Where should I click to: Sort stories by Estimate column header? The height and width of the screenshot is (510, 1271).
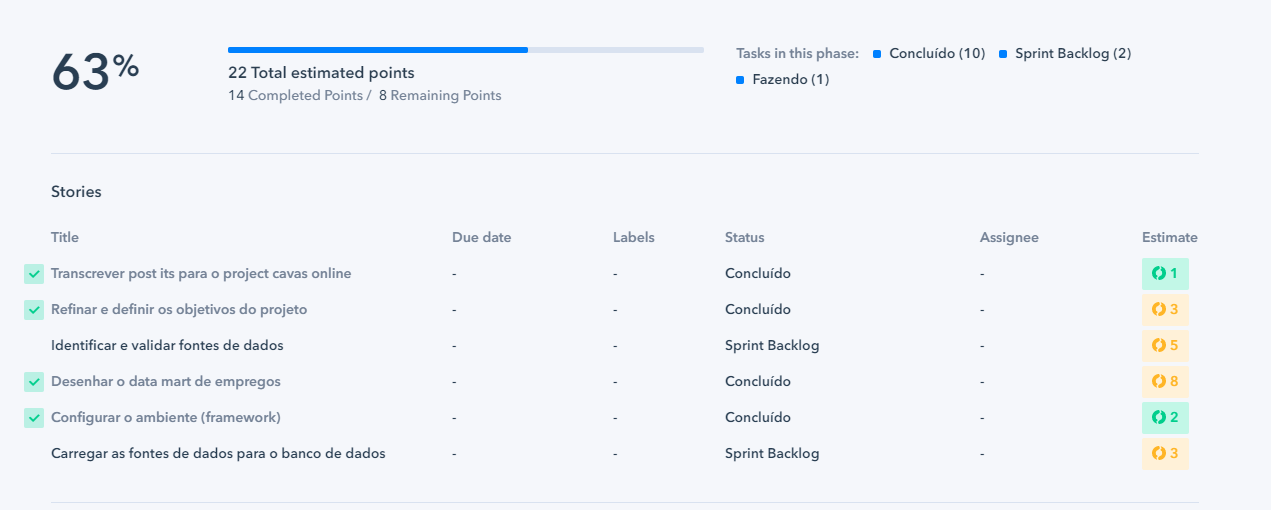[1170, 237]
